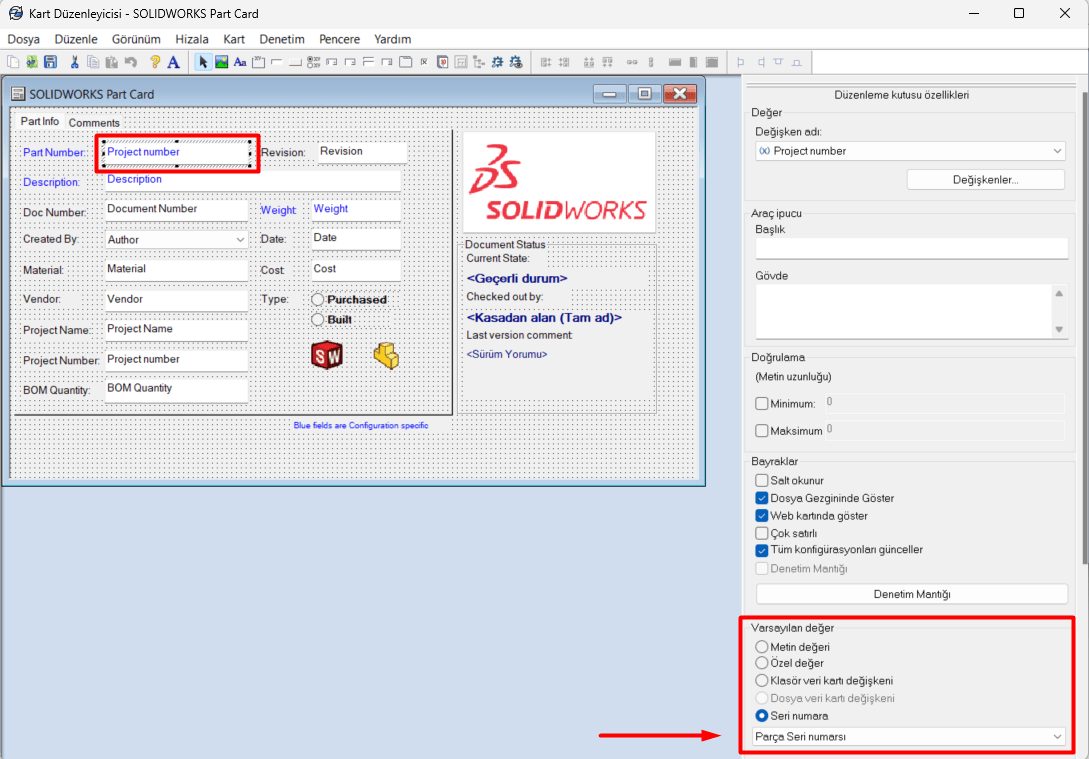Image resolution: width=1089 pixels, height=759 pixels.
Task: Click the Denetim Mantığı button
Action: [x=912, y=594]
